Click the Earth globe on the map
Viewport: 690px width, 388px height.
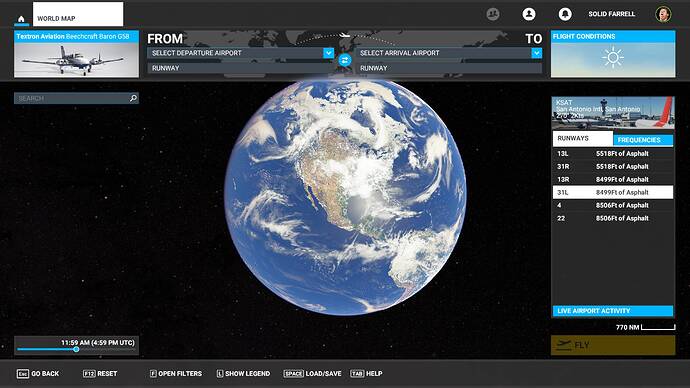[x=345, y=196]
